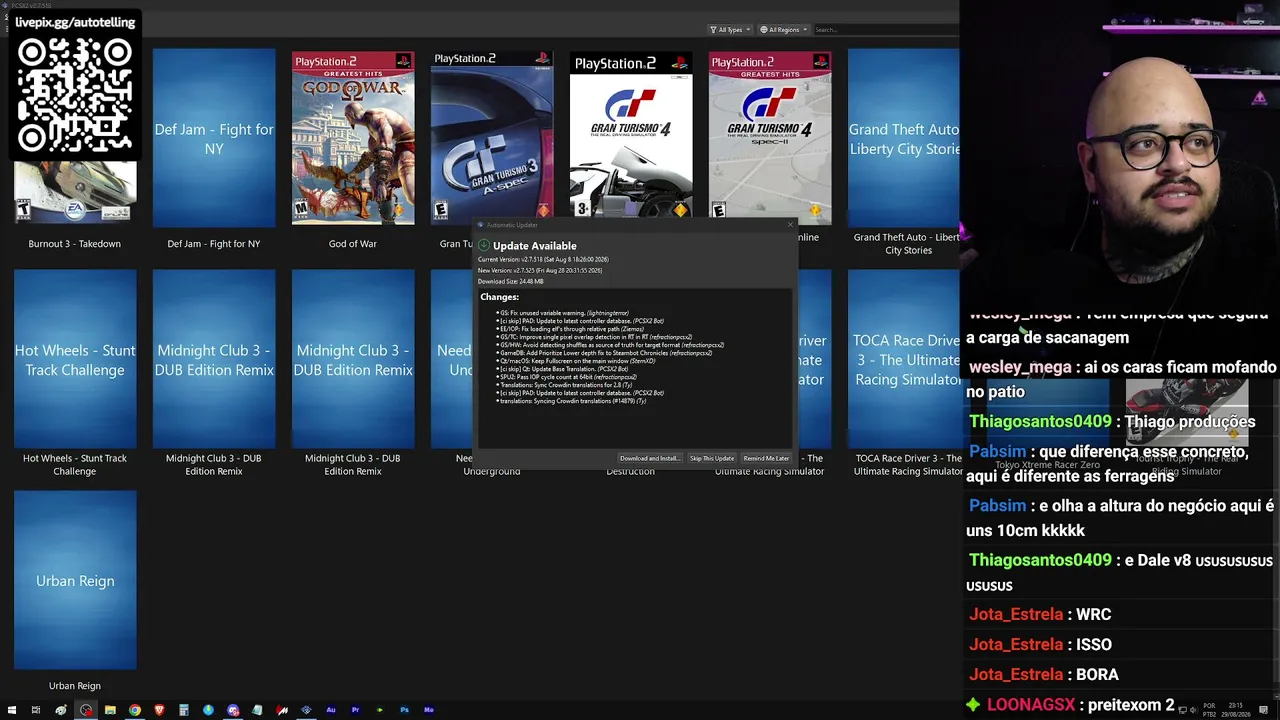This screenshot has height=720, width=1280.
Task: Click "GS: Fix unused variable warning" change entry
Action: (x=564, y=313)
